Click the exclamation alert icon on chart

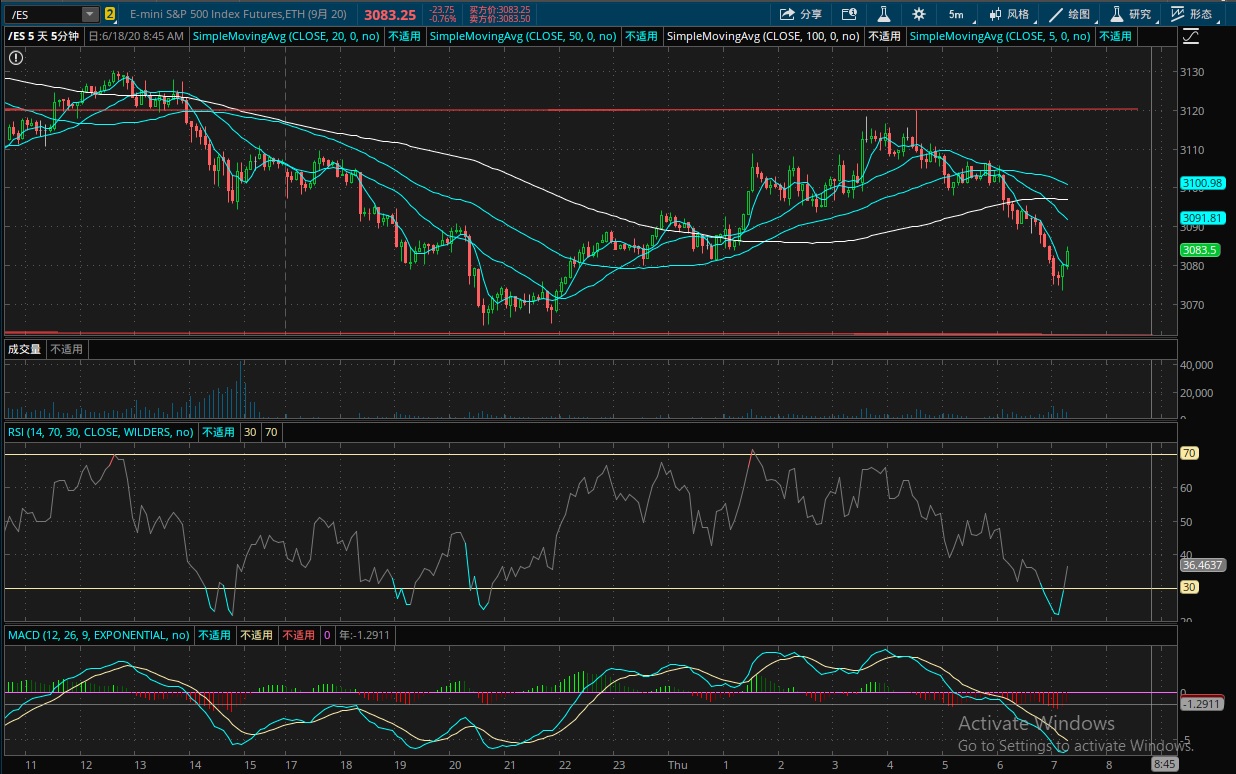(x=16, y=58)
